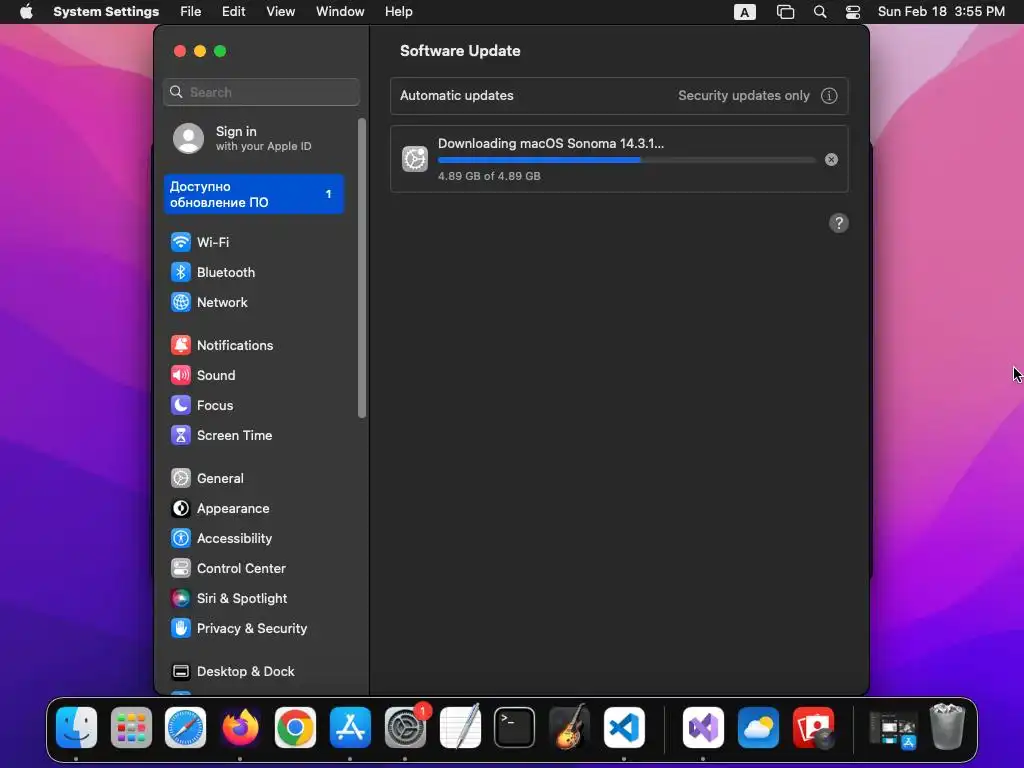Open the System Settings menu
The height and width of the screenshot is (768, 1024).
[x=106, y=12]
